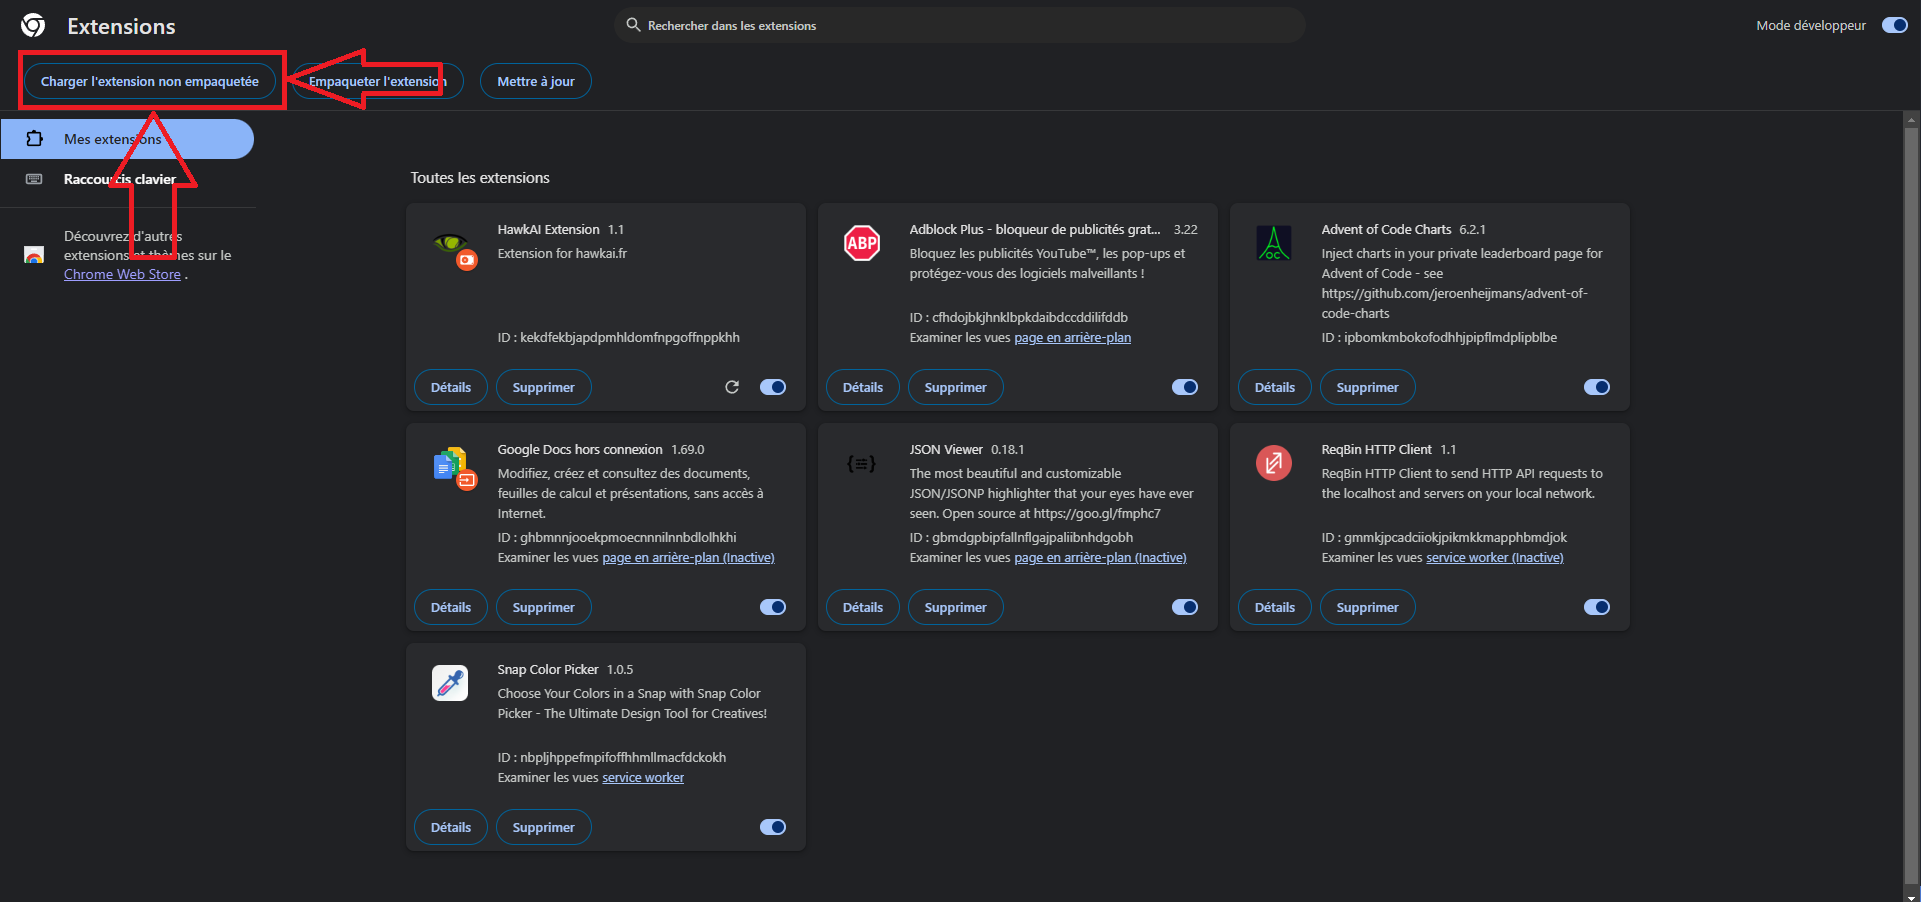
Task: Click the Chrome Web Store rainbow icon
Action: click(x=34, y=255)
